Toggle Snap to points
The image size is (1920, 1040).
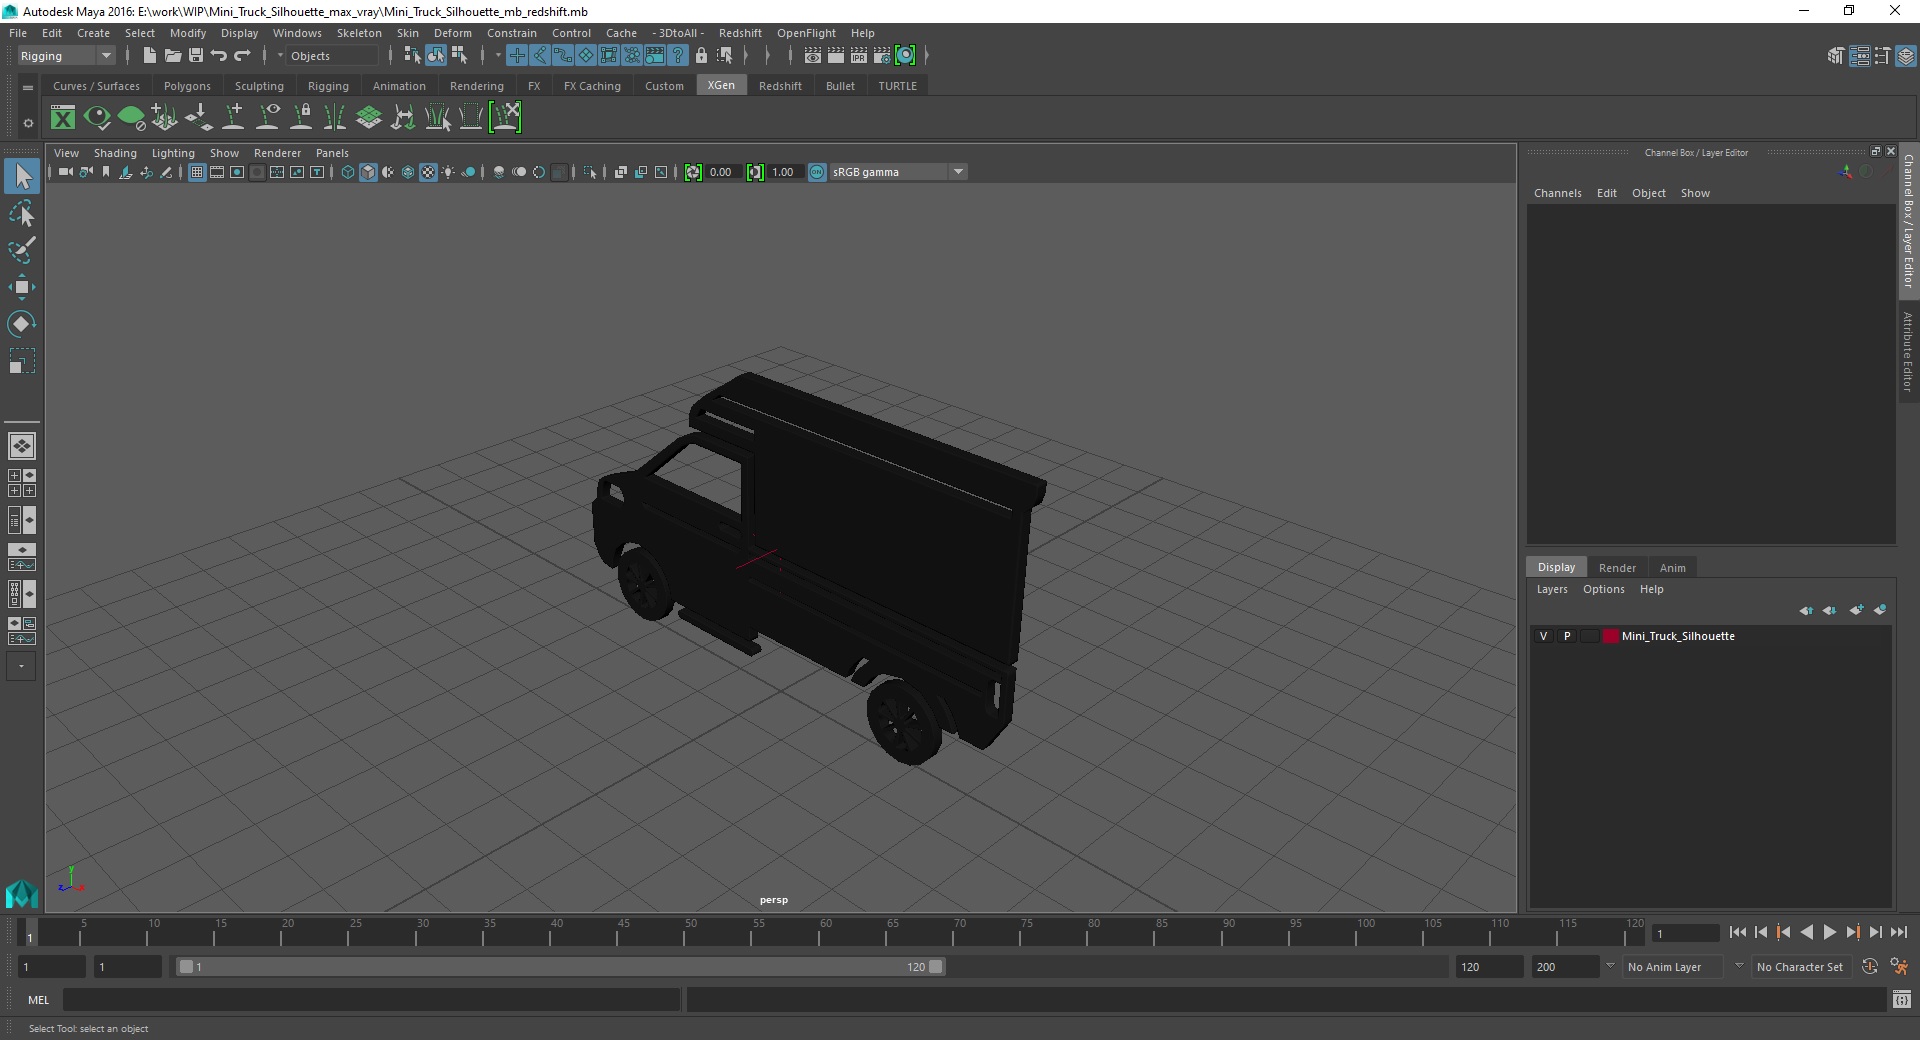pos(563,56)
